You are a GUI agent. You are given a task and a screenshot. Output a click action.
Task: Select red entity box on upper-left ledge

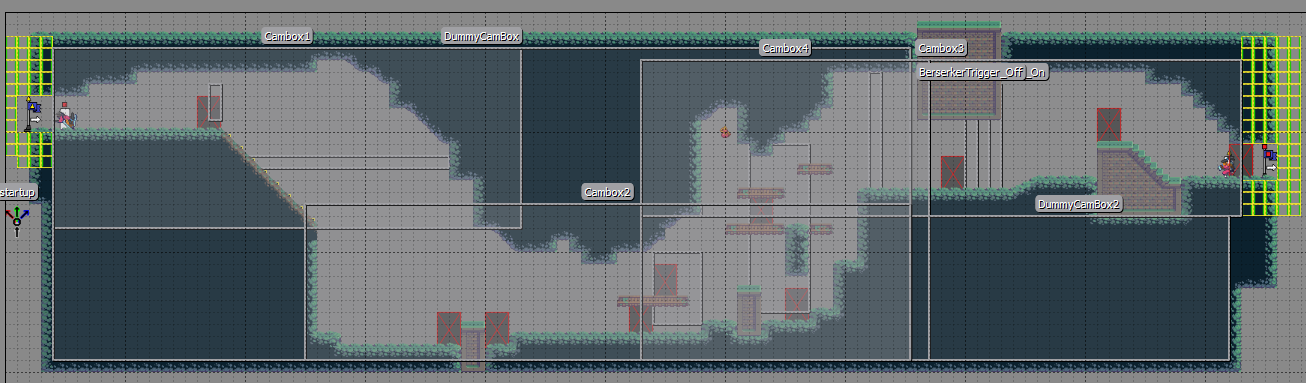[208, 111]
